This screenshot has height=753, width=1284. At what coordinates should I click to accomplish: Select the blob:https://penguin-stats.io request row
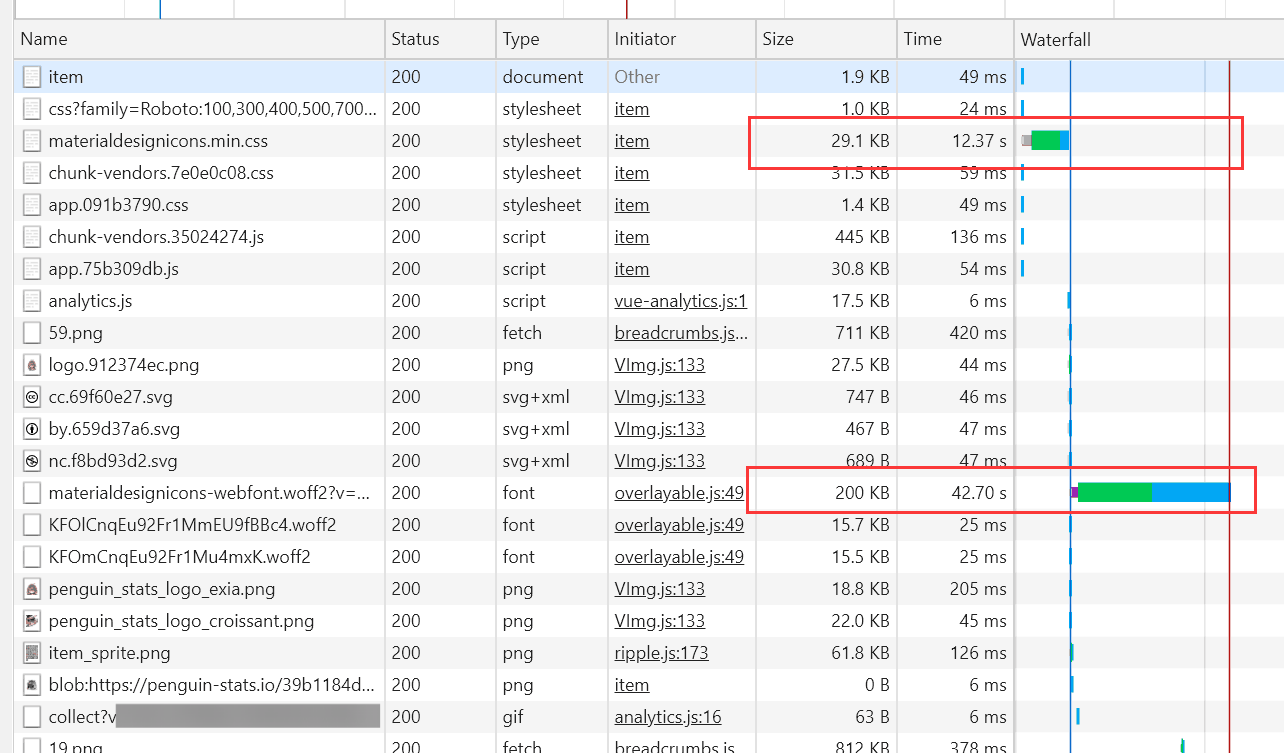coord(200,684)
